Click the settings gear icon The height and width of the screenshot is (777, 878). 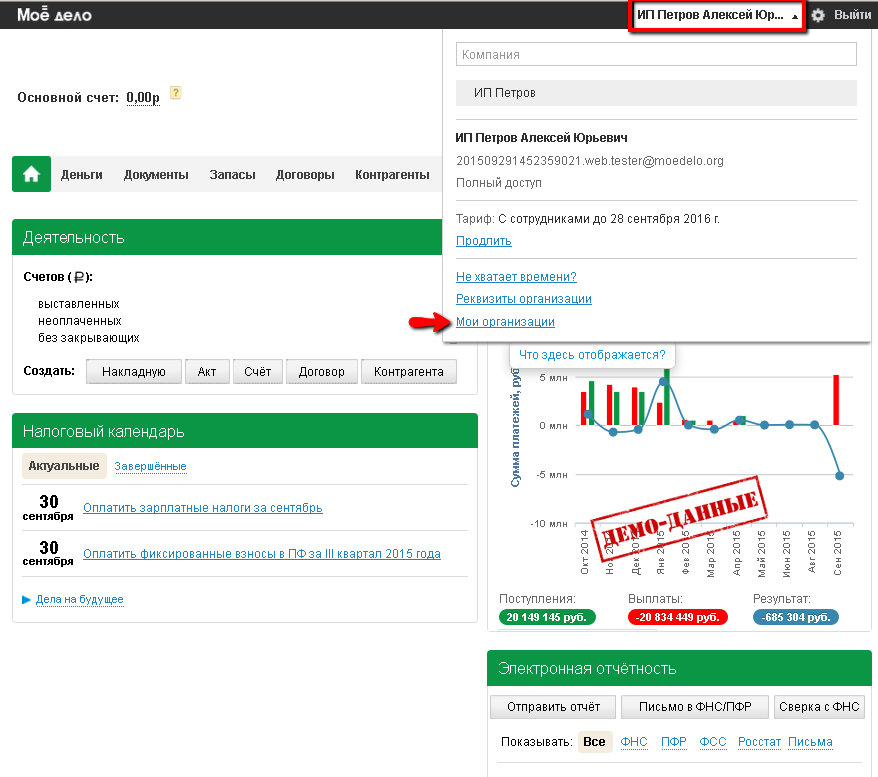tap(818, 16)
